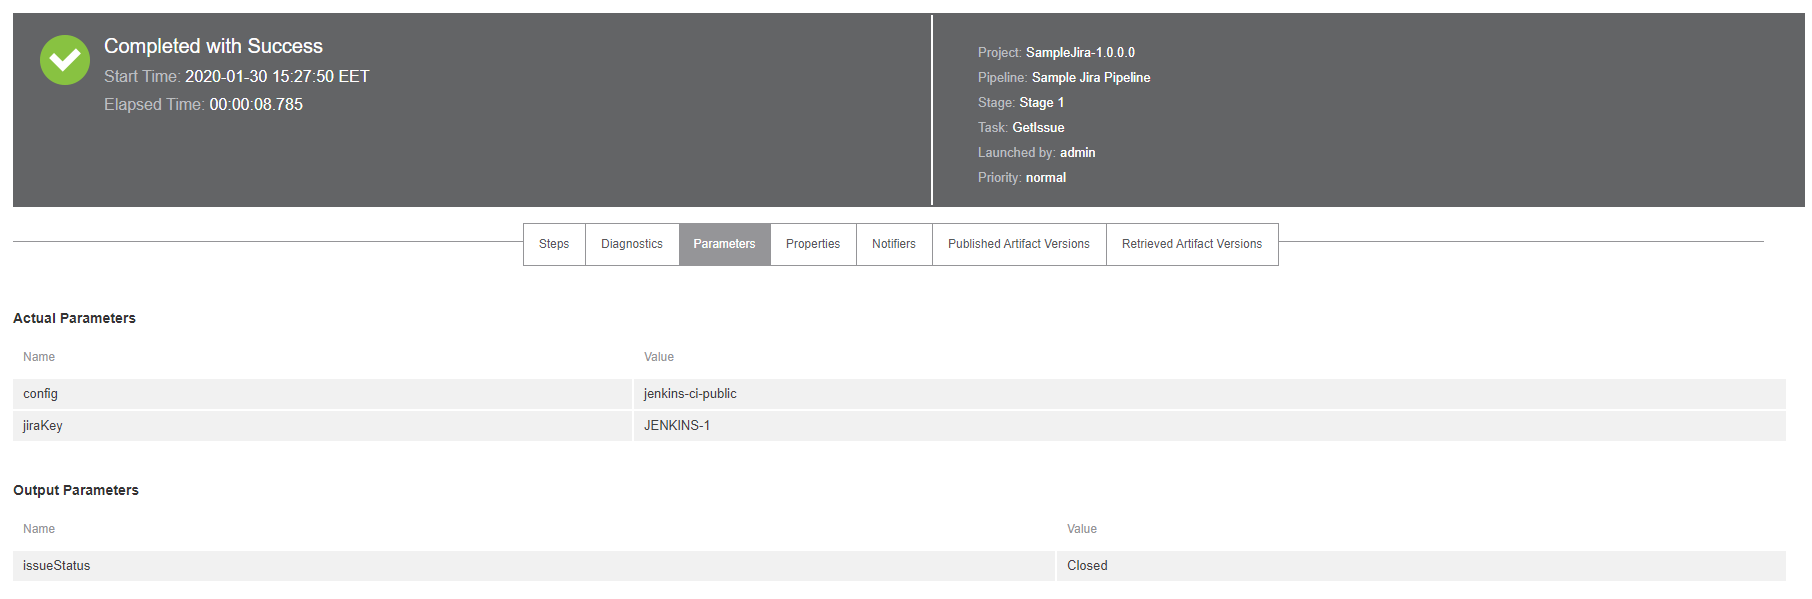Click the task name GetIssue

pyautogui.click(x=1038, y=127)
